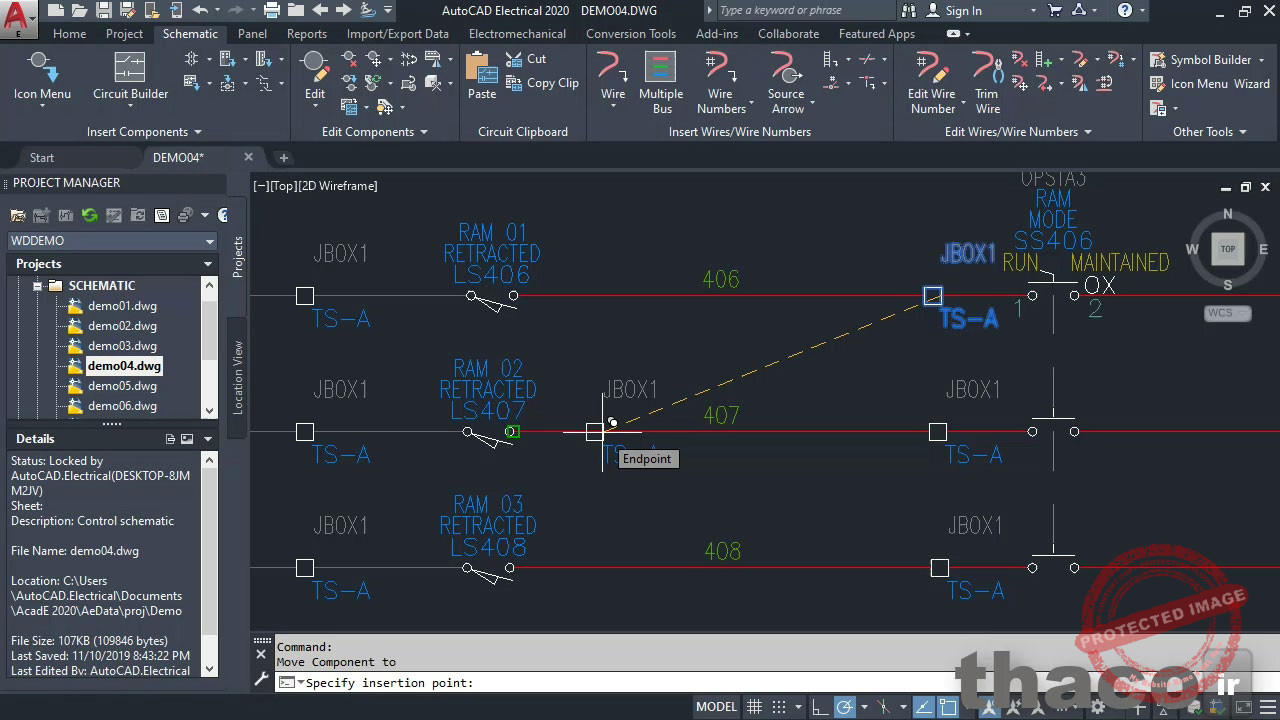The height and width of the screenshot is (720, 1280).
Task: Click Copy Clip button
Action: point(542,83)
